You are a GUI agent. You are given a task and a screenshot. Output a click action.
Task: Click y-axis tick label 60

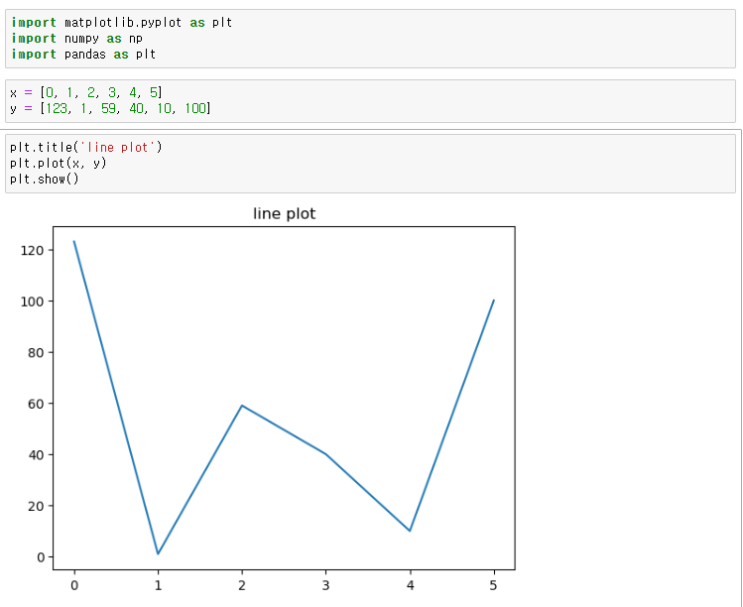tap(36, 404)
